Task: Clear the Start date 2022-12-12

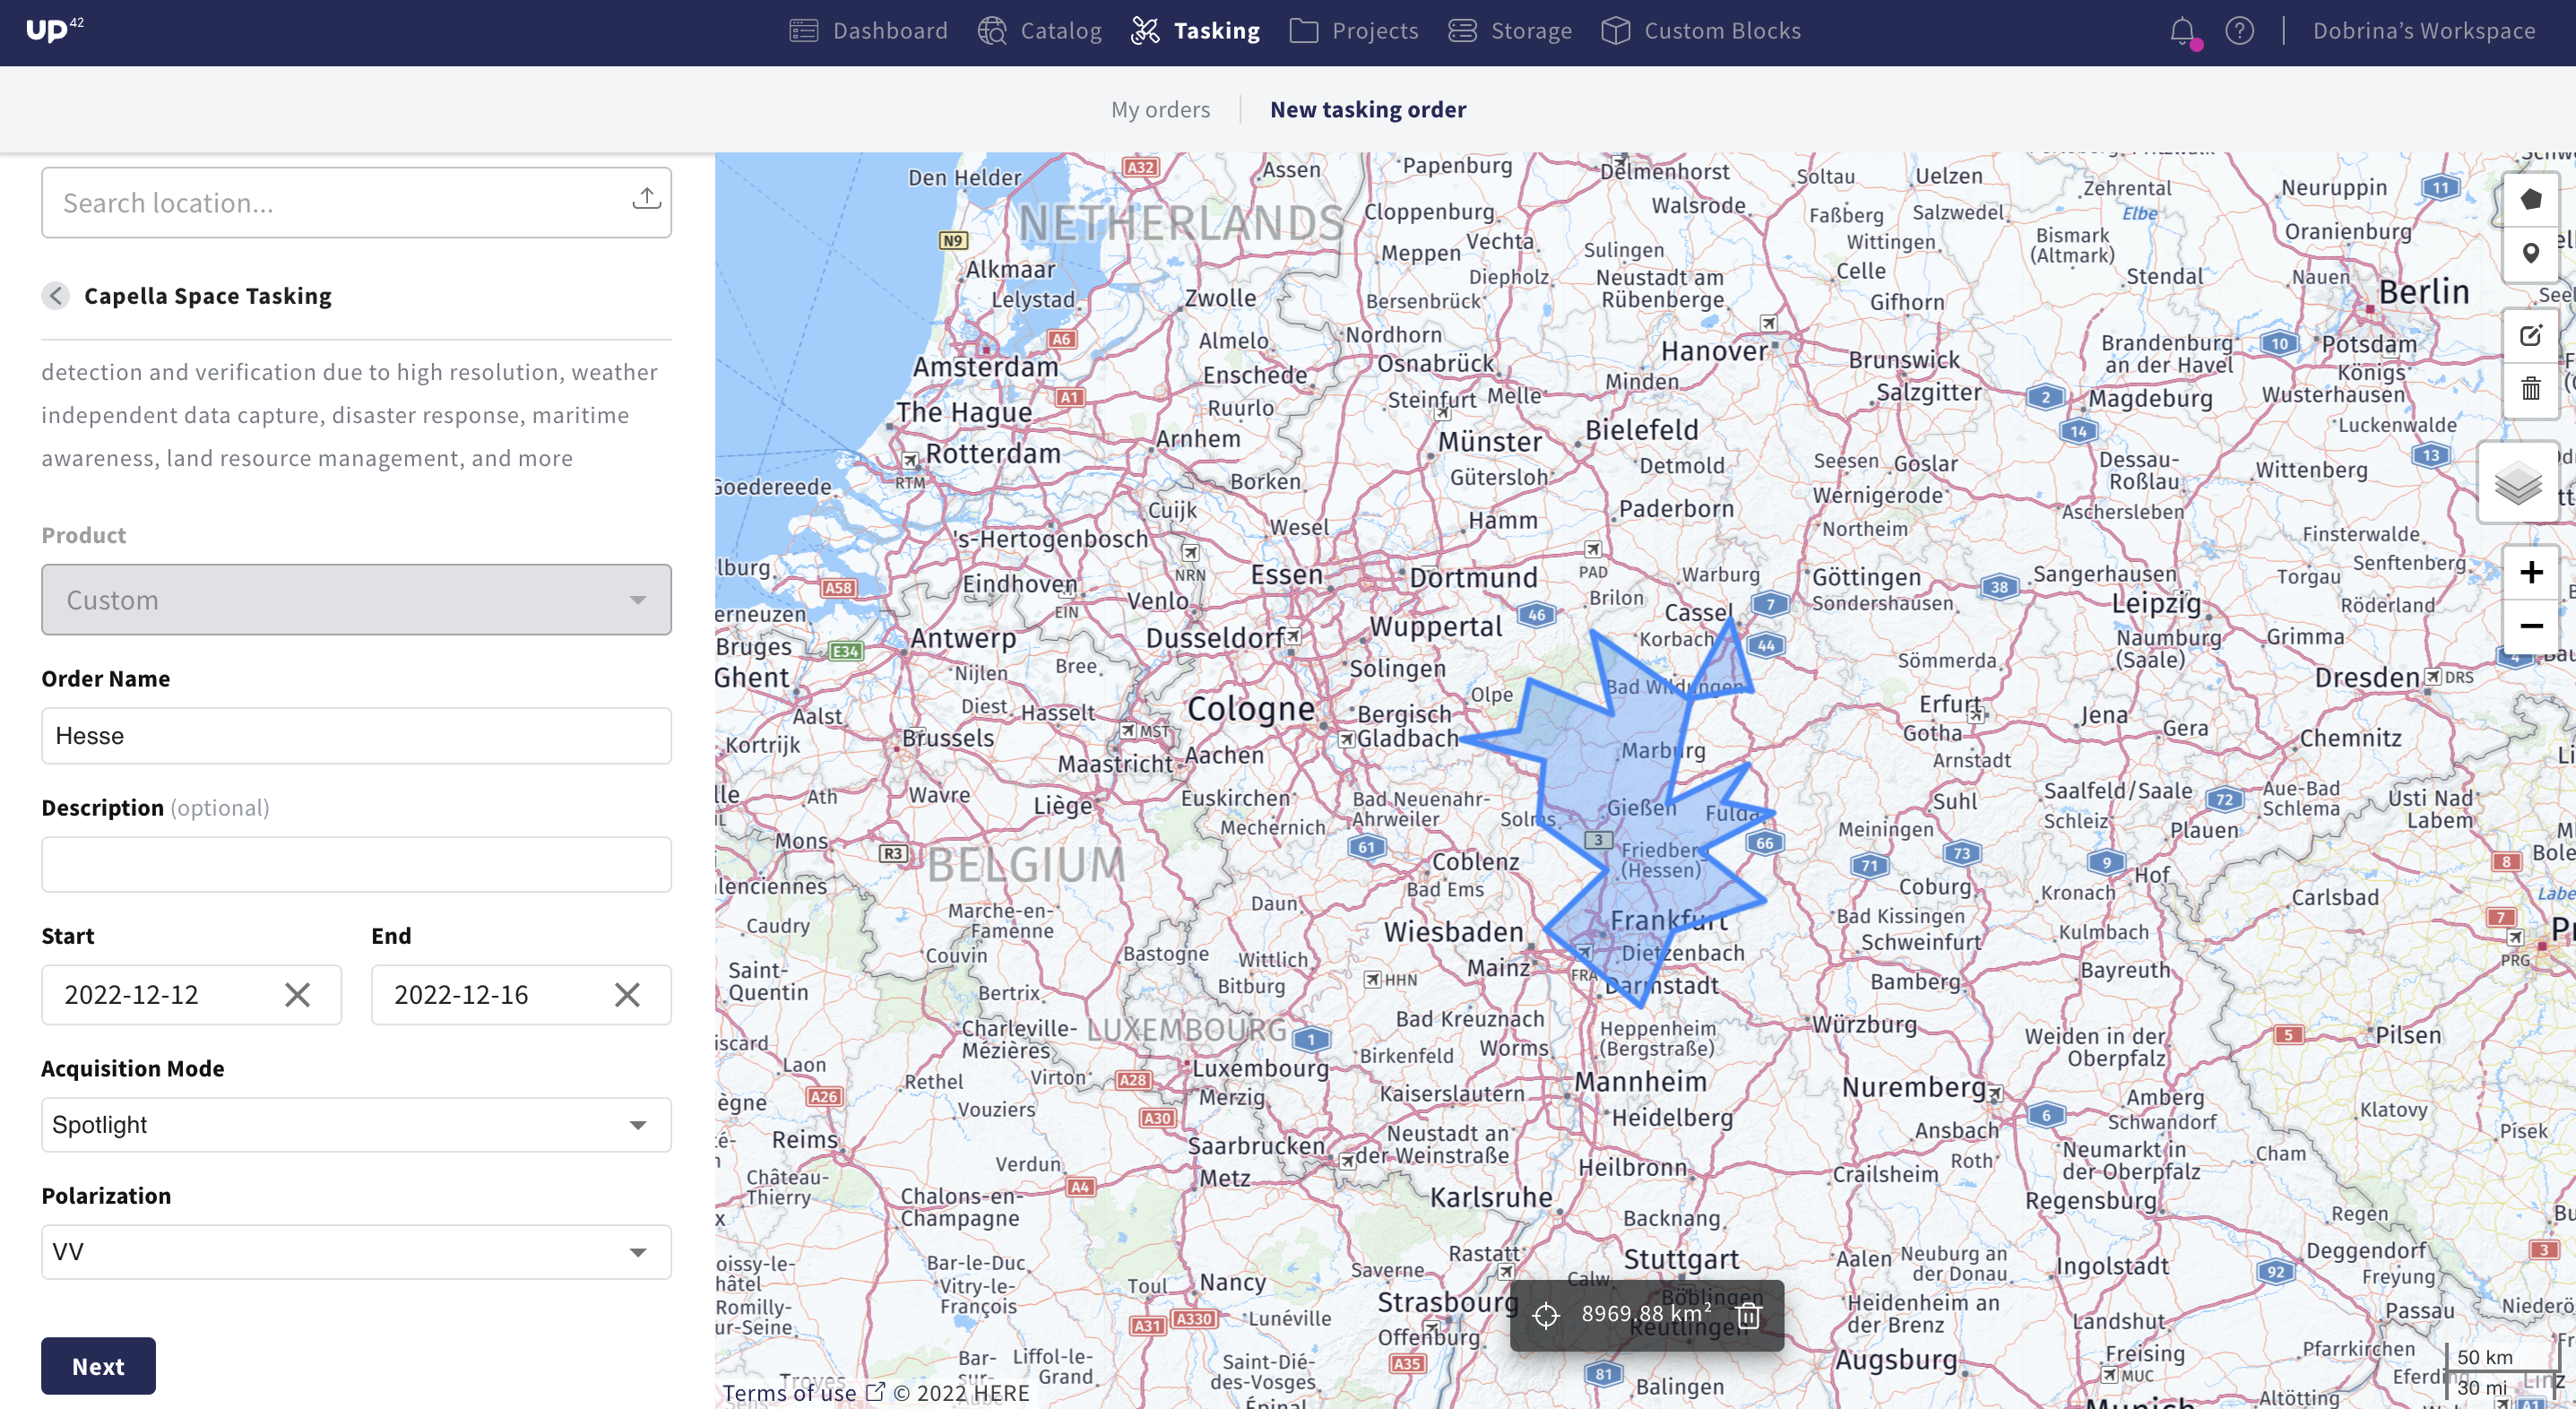Action: (x=297, y=995)
